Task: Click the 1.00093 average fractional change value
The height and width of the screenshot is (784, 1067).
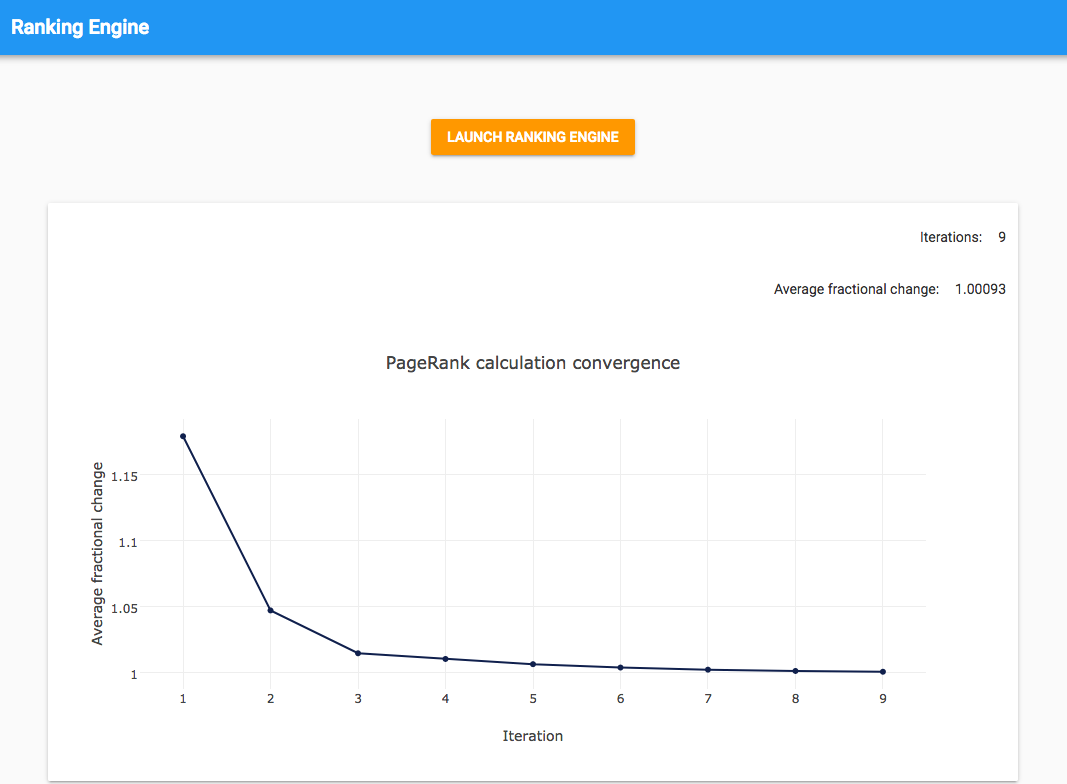Action: click(x=980, y=290)
